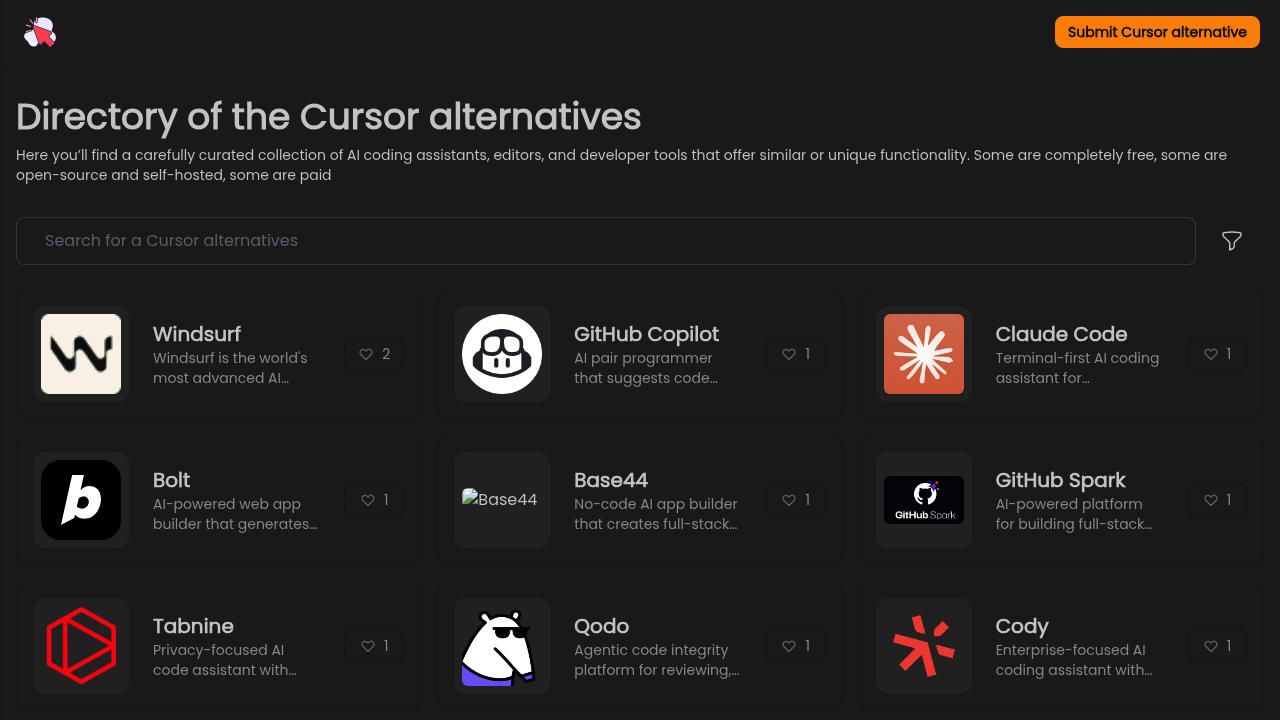
Task: Click the Submit Cursor alternative button
Action: point(1157,31)
